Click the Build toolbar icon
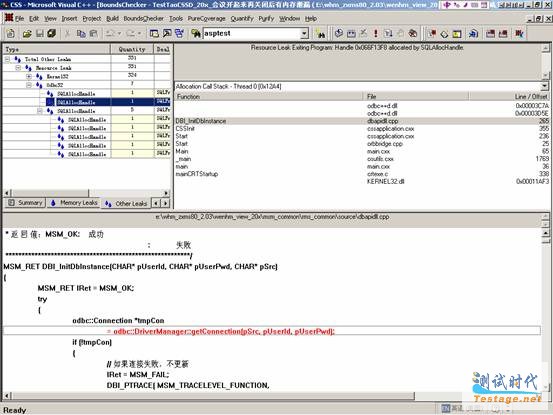The image size is (553, 415). click(351, 33)
